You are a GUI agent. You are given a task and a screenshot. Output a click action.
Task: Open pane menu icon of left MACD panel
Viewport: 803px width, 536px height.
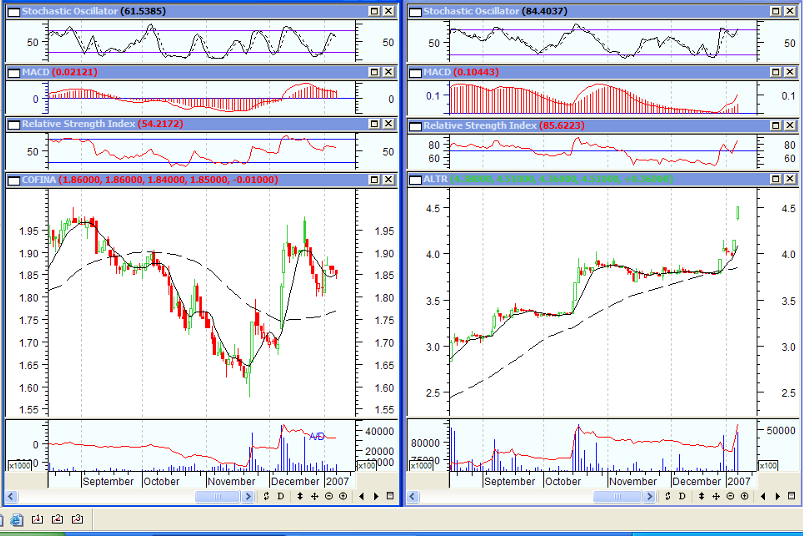(x=14, y=72)
